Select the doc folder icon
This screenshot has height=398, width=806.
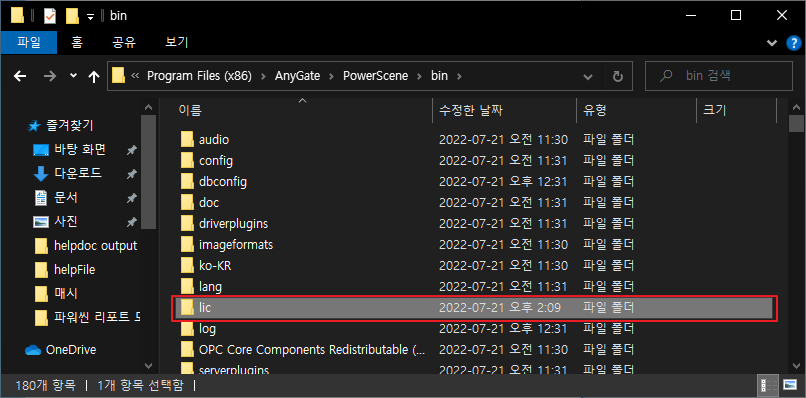187,203
